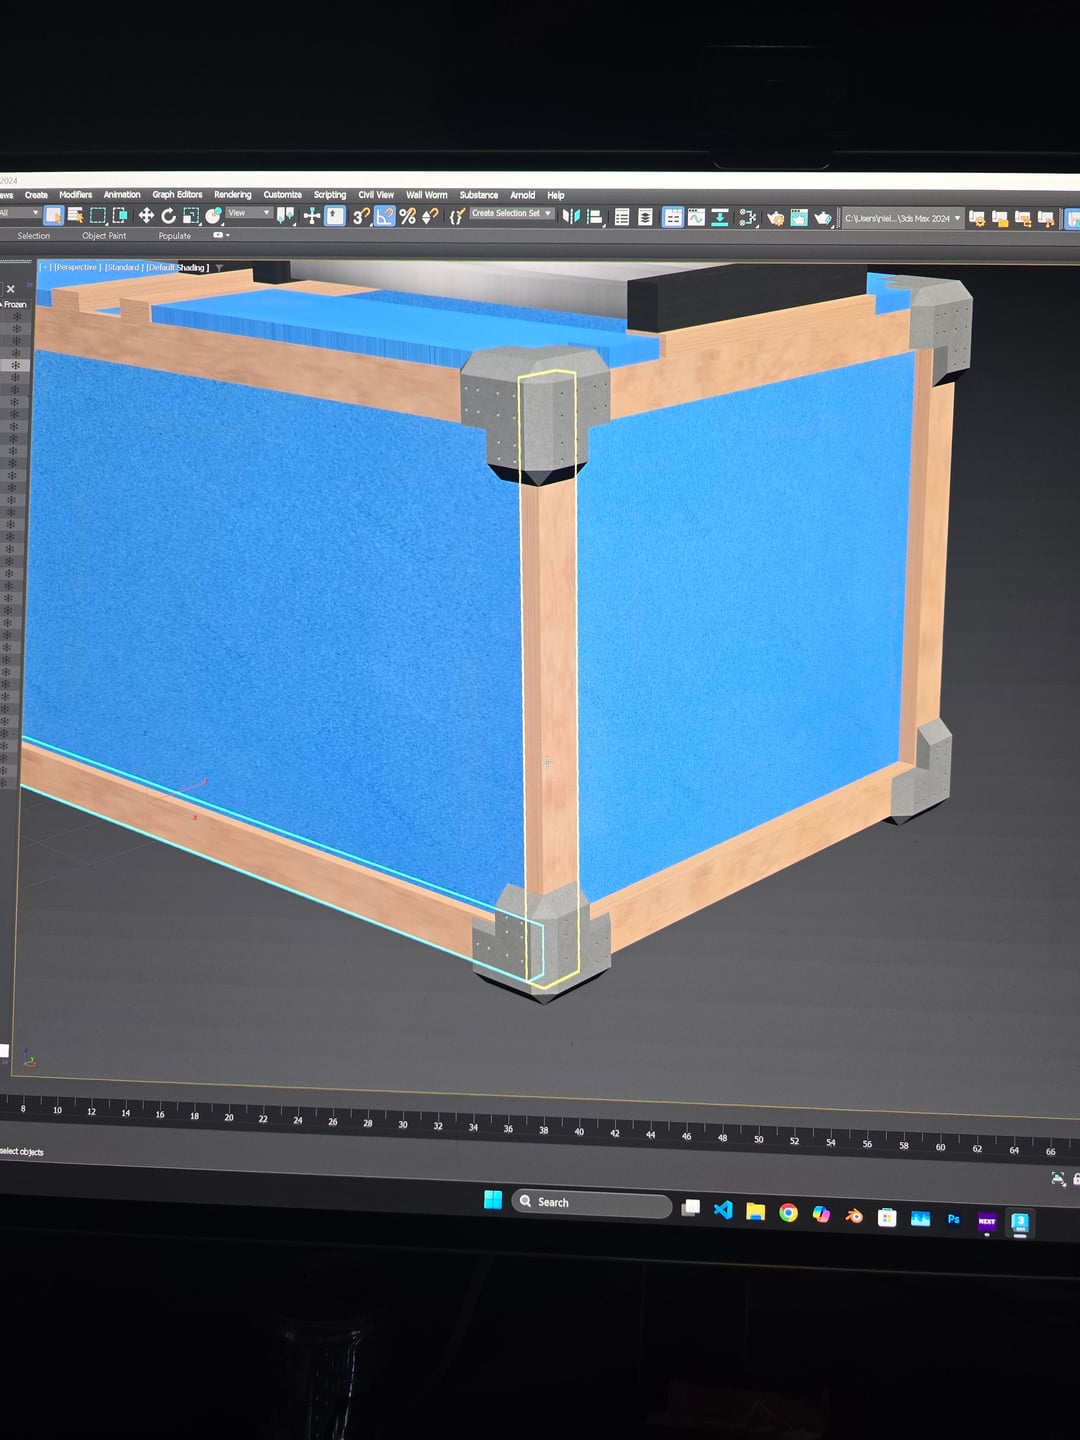Select the Move tool in toolbar
This screenshot has height=1440, width=1080.
coord(146,215)
